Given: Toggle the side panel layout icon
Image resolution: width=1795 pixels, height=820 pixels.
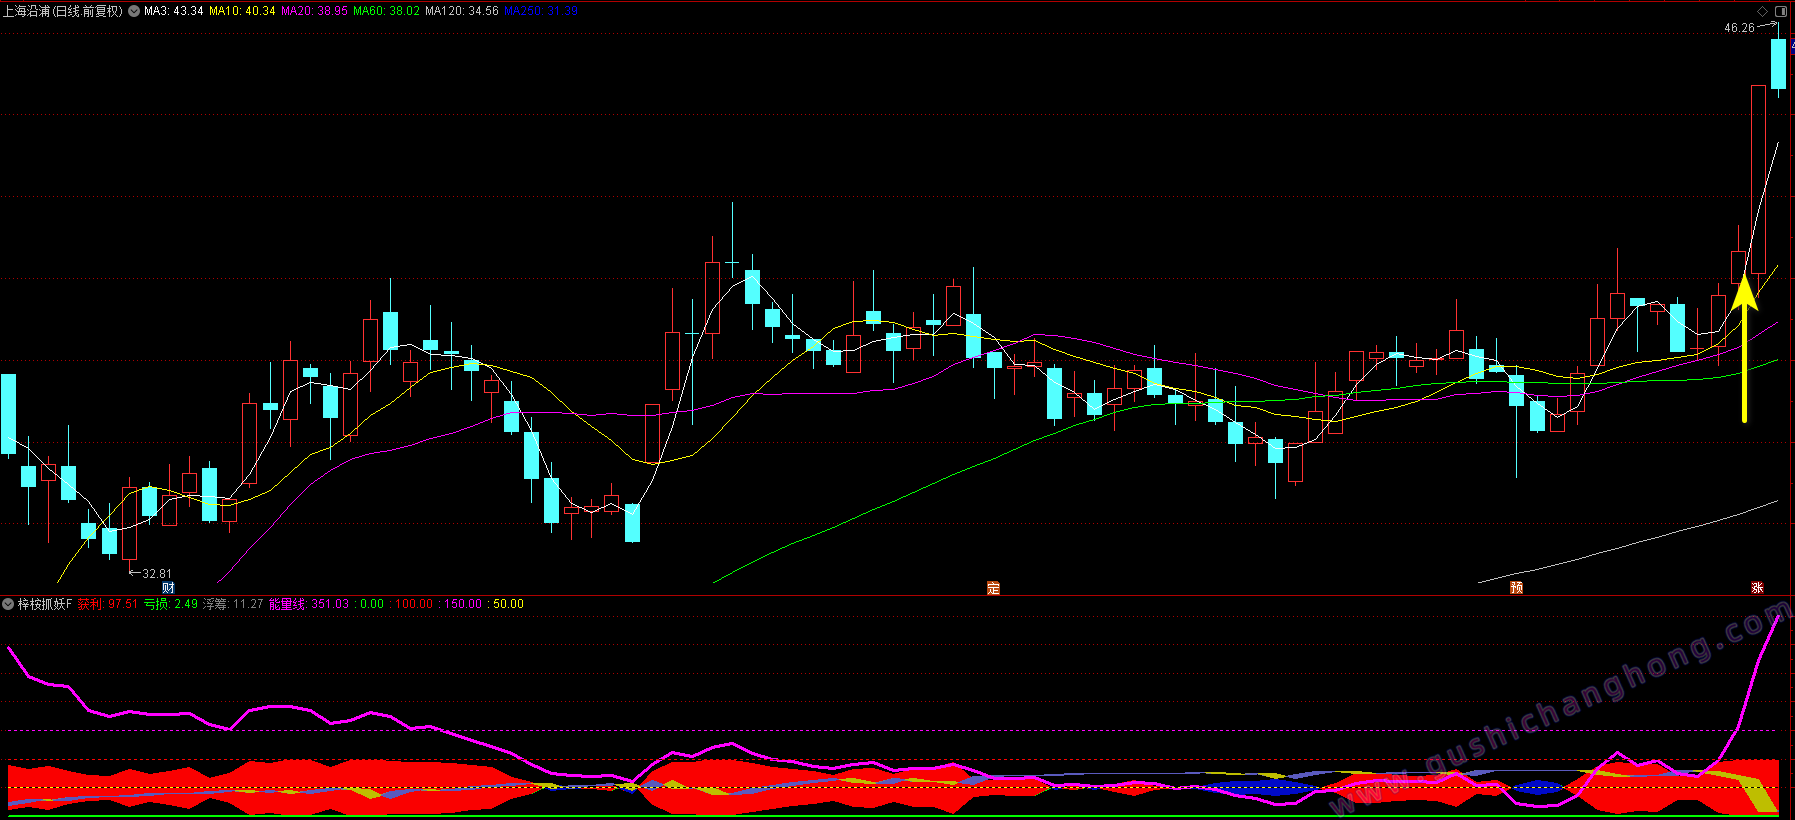Looking at the screenshot, I should pyautogui.click(x=1781, y=11).
